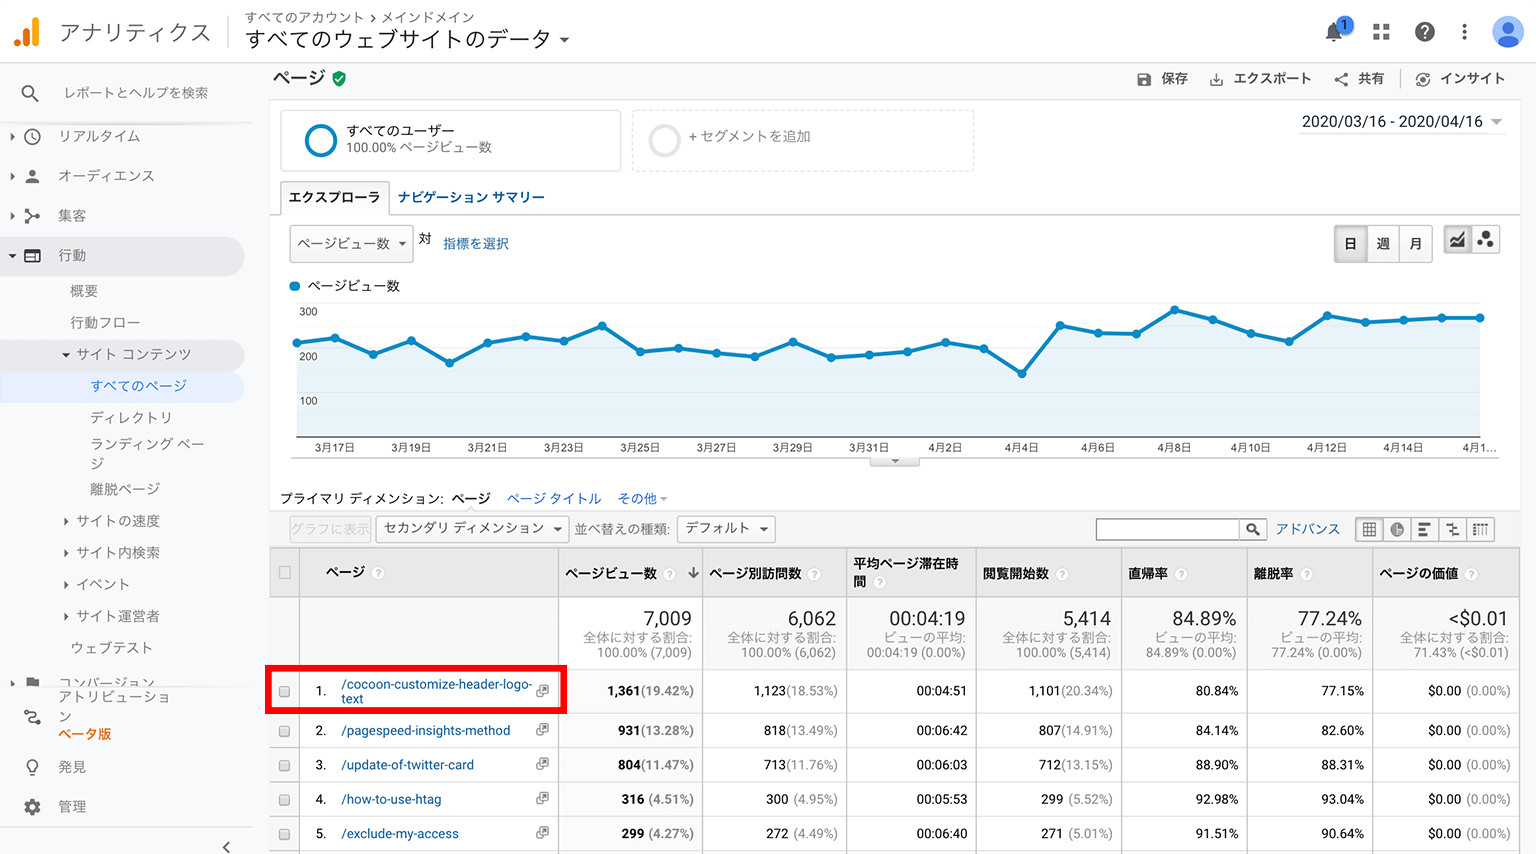Viewport: 1536px width, 854px height.
Task: Click + セグメントを追加 box
Action: [803, 140]
